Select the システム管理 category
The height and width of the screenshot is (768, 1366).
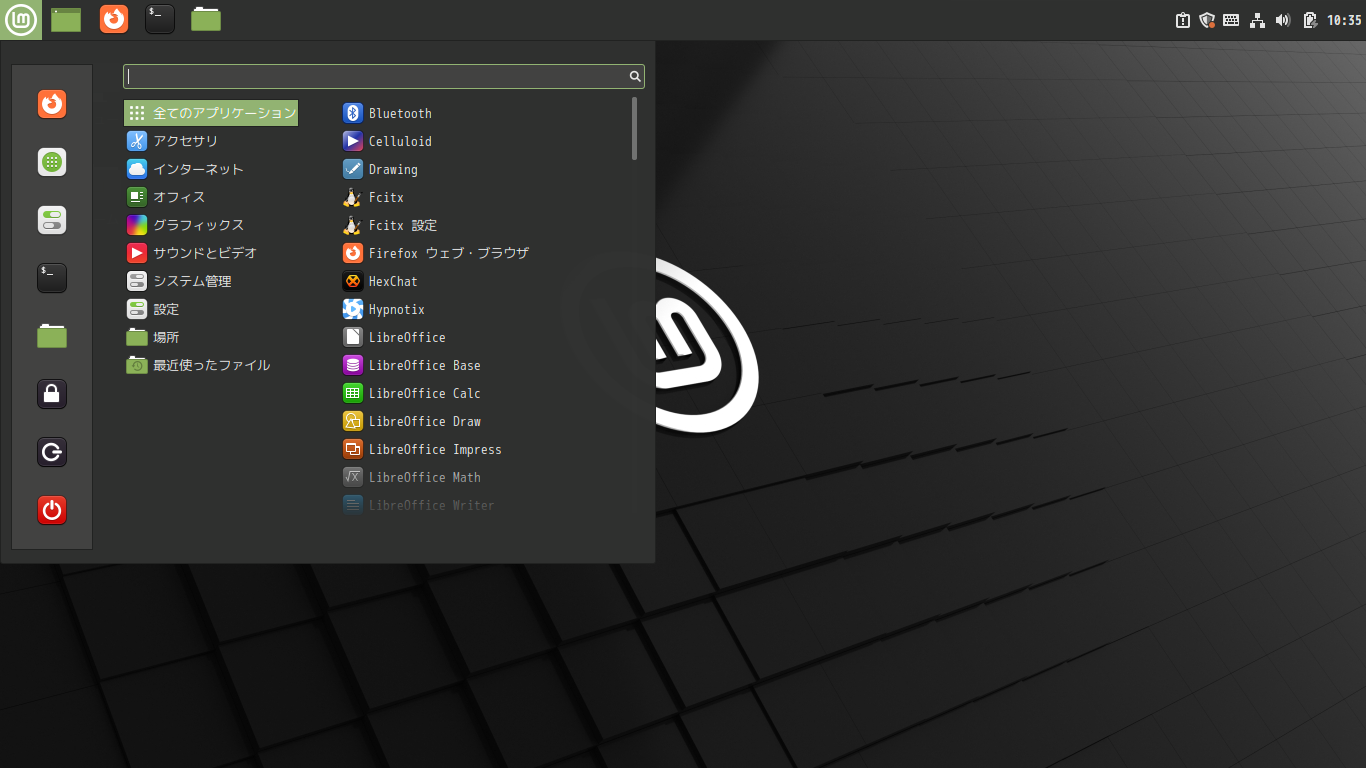pos(211,281)
